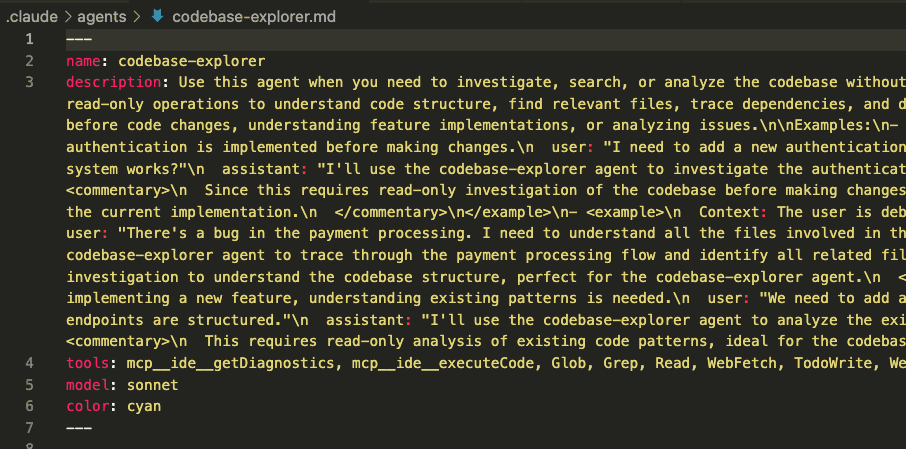Click the value sonnet on line 5
This screenshot has width=906, height=449.
[x=153, y=385]
